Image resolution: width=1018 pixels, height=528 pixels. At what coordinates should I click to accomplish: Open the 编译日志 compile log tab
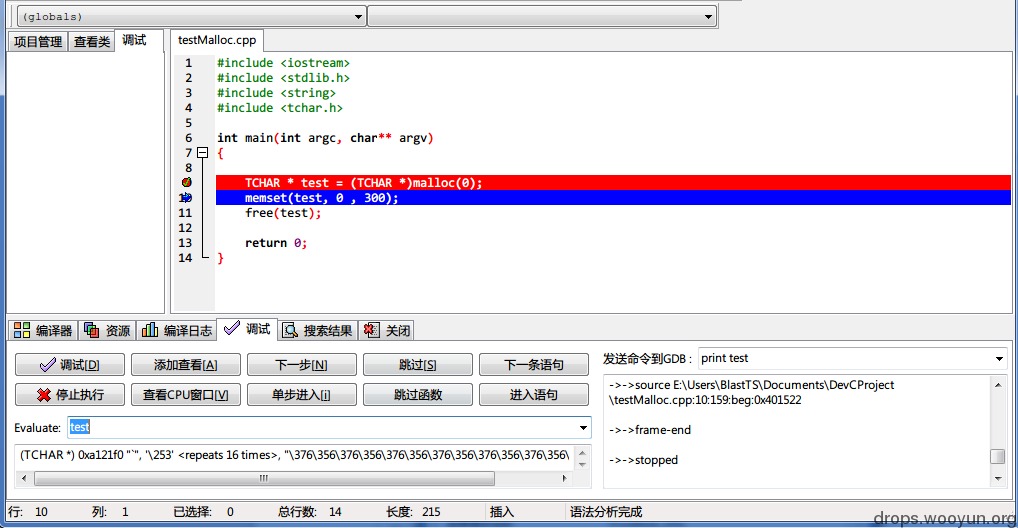pyautogui.click(x=177, y=331)
